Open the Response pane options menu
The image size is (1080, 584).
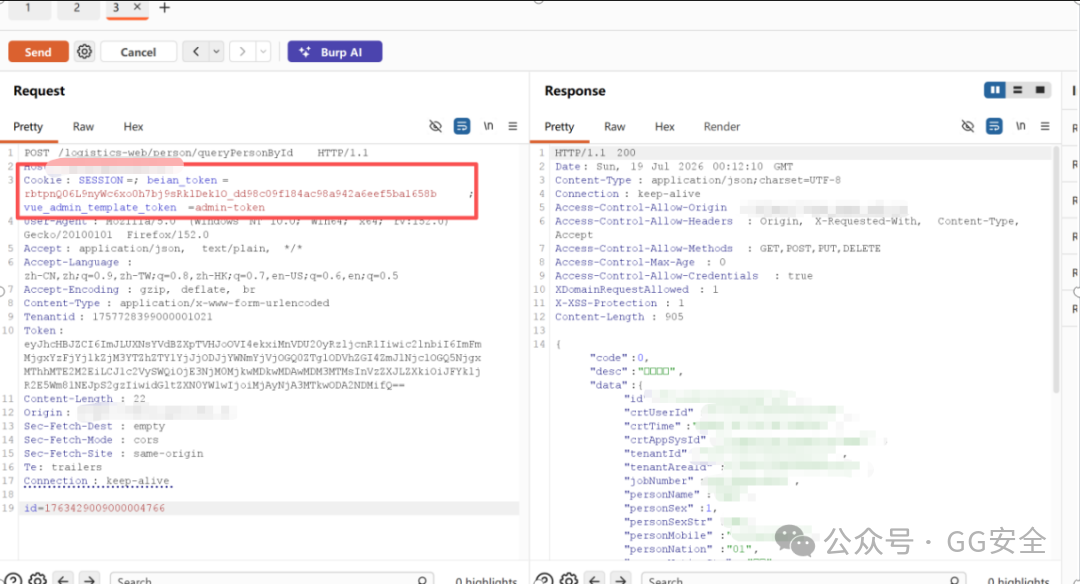coord(1046,126)
